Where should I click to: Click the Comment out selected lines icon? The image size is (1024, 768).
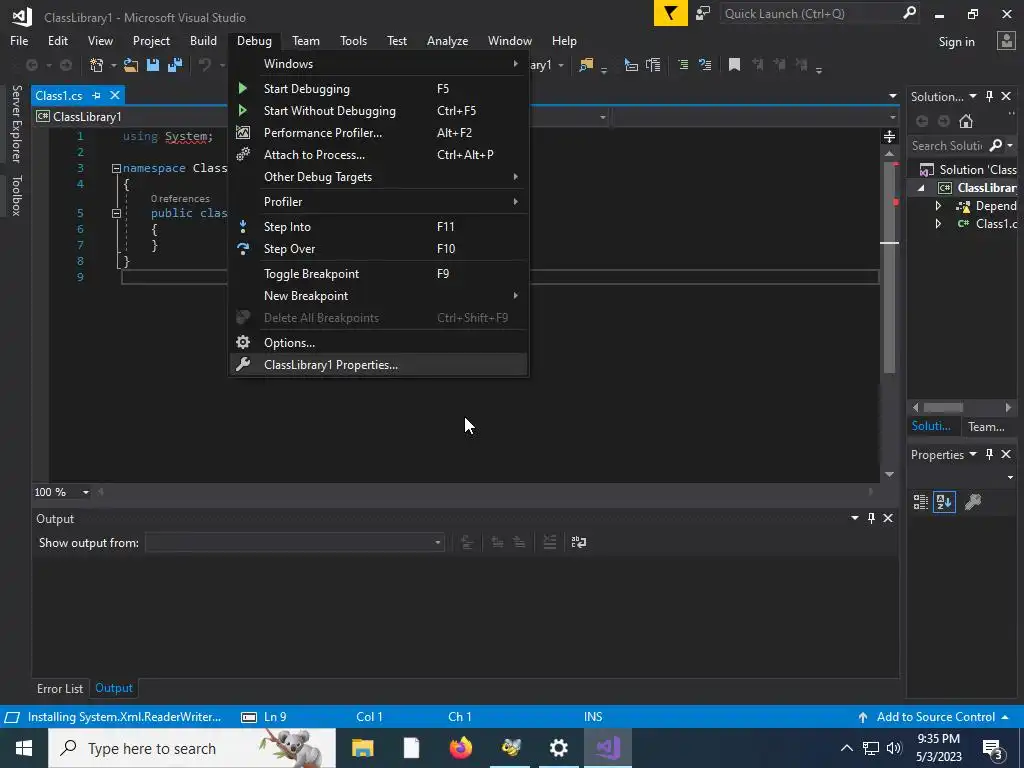683,65
